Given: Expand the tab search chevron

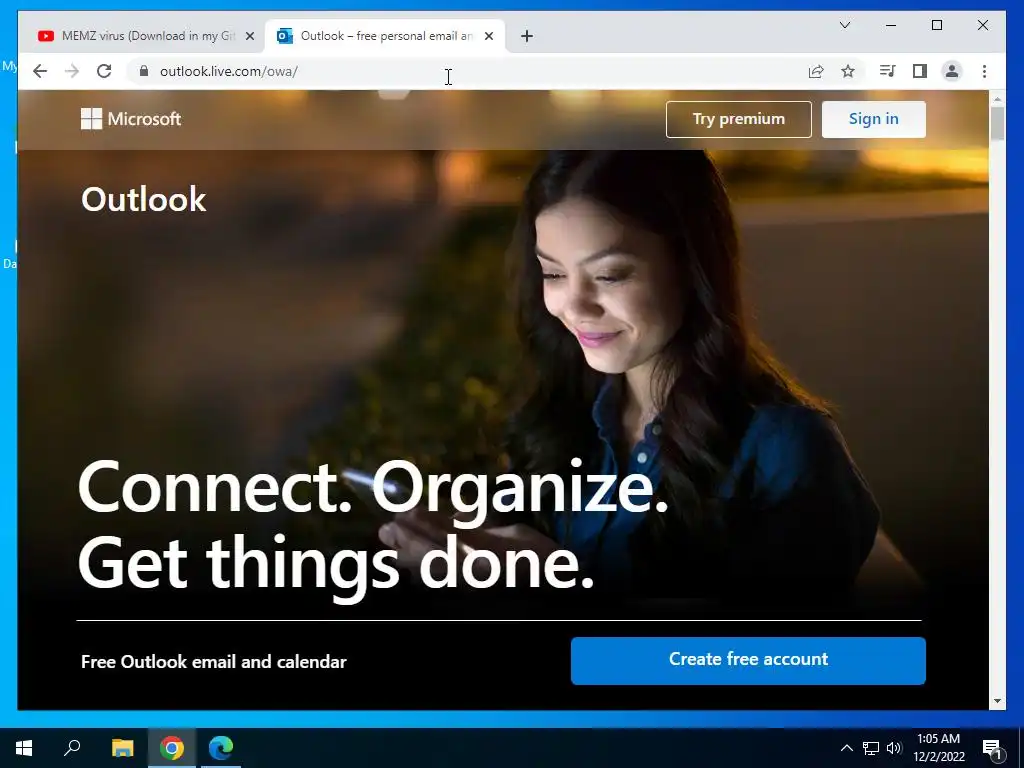Looking at the screenshot, I should [x=844, y=25].
